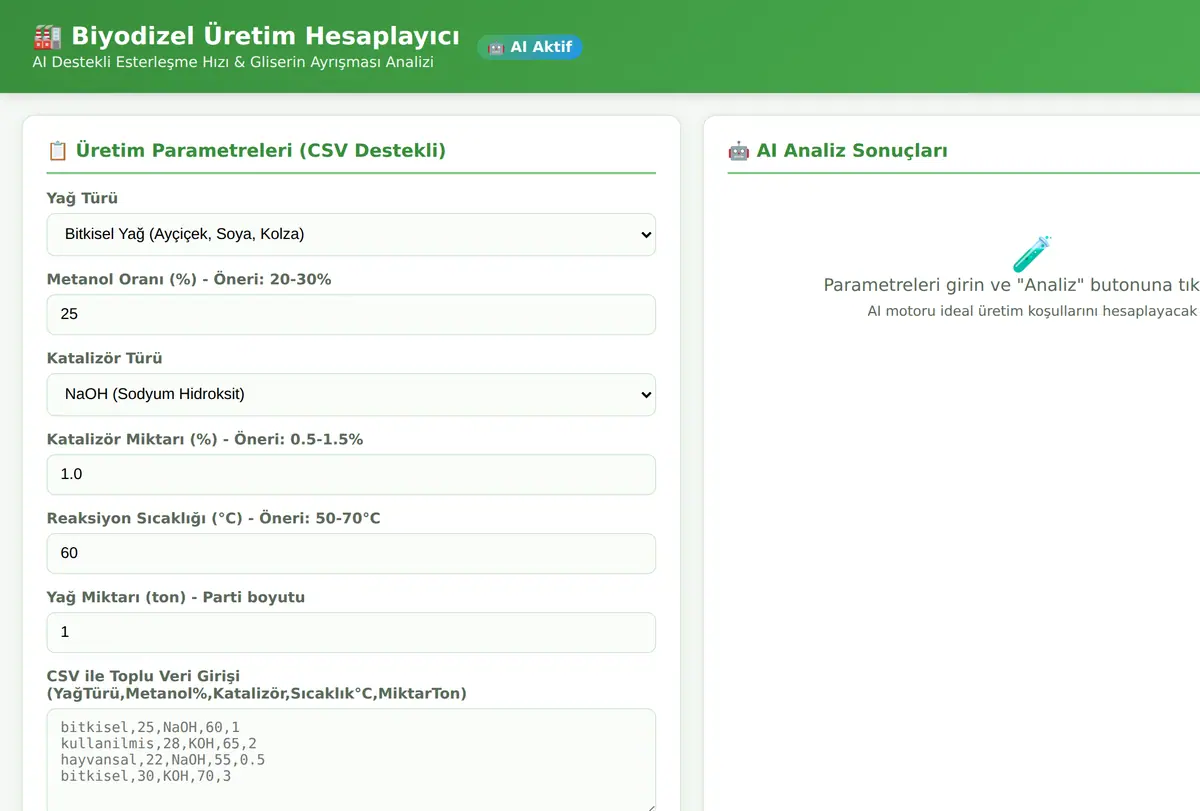Click the CSV line 'bitkisel,30,KOH,70,3'
This screenshot has width=1200, height=811.
pos(146,775)
